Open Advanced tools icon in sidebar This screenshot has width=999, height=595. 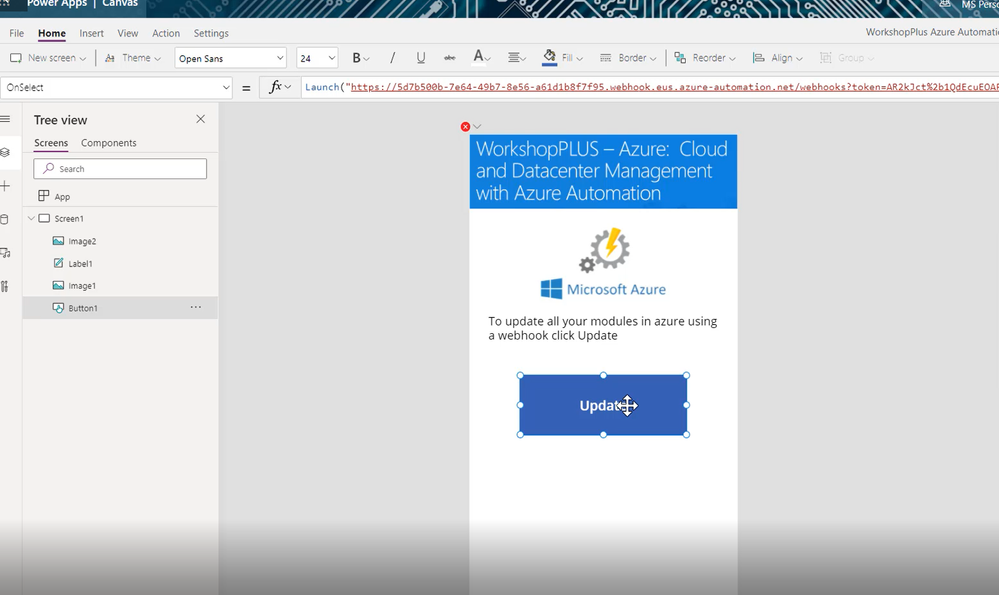5,287
